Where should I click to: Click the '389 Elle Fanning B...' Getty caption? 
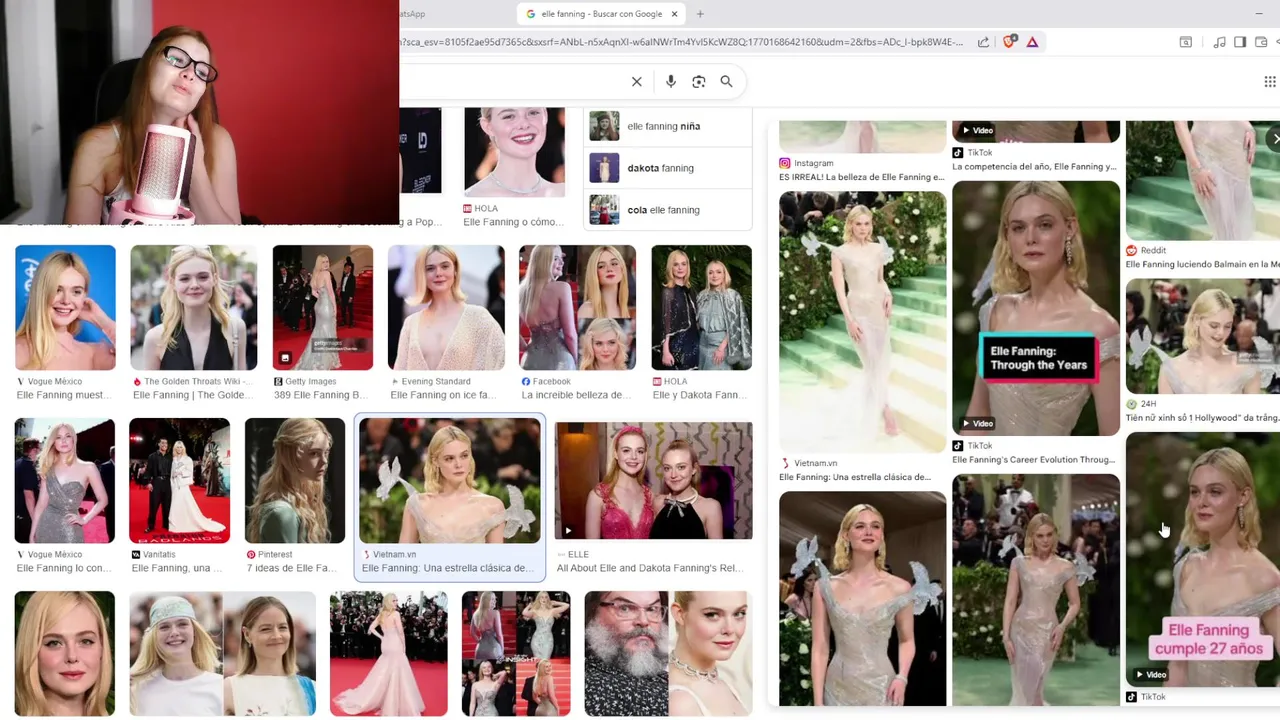[x=321, y=395]
